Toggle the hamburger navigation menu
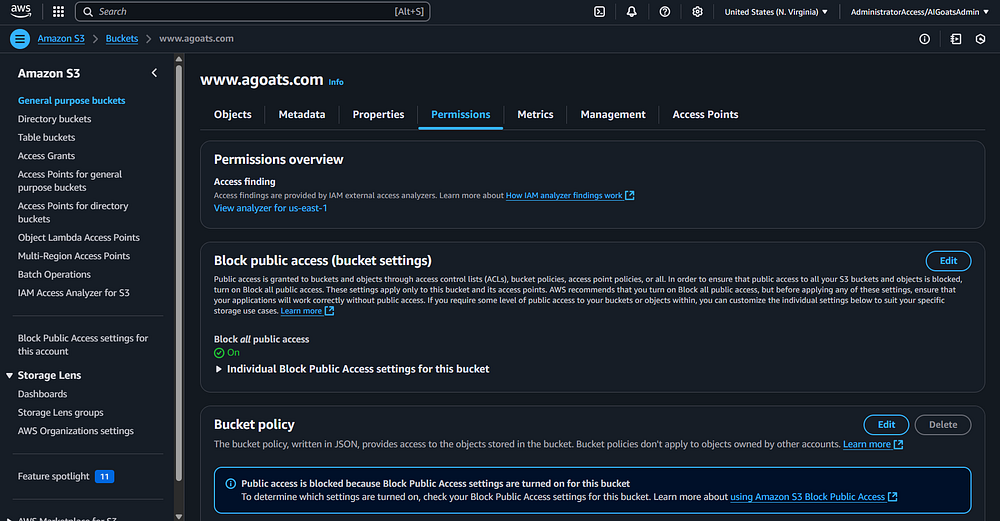1000x521 pixels. [20, 39]
